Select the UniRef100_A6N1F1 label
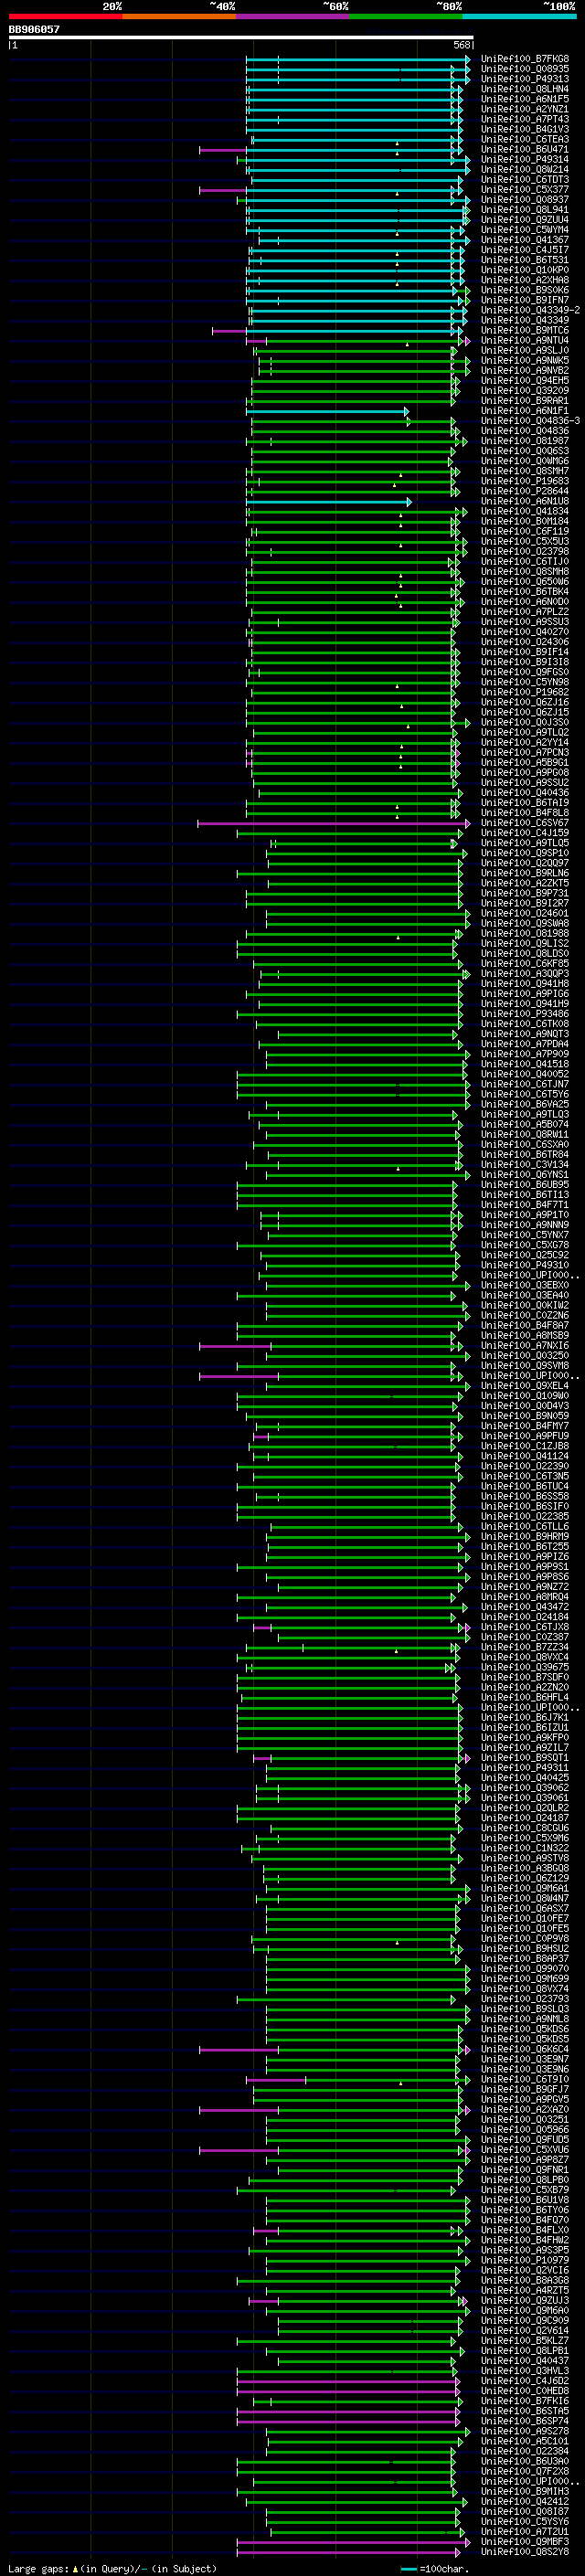 point(525,410)
